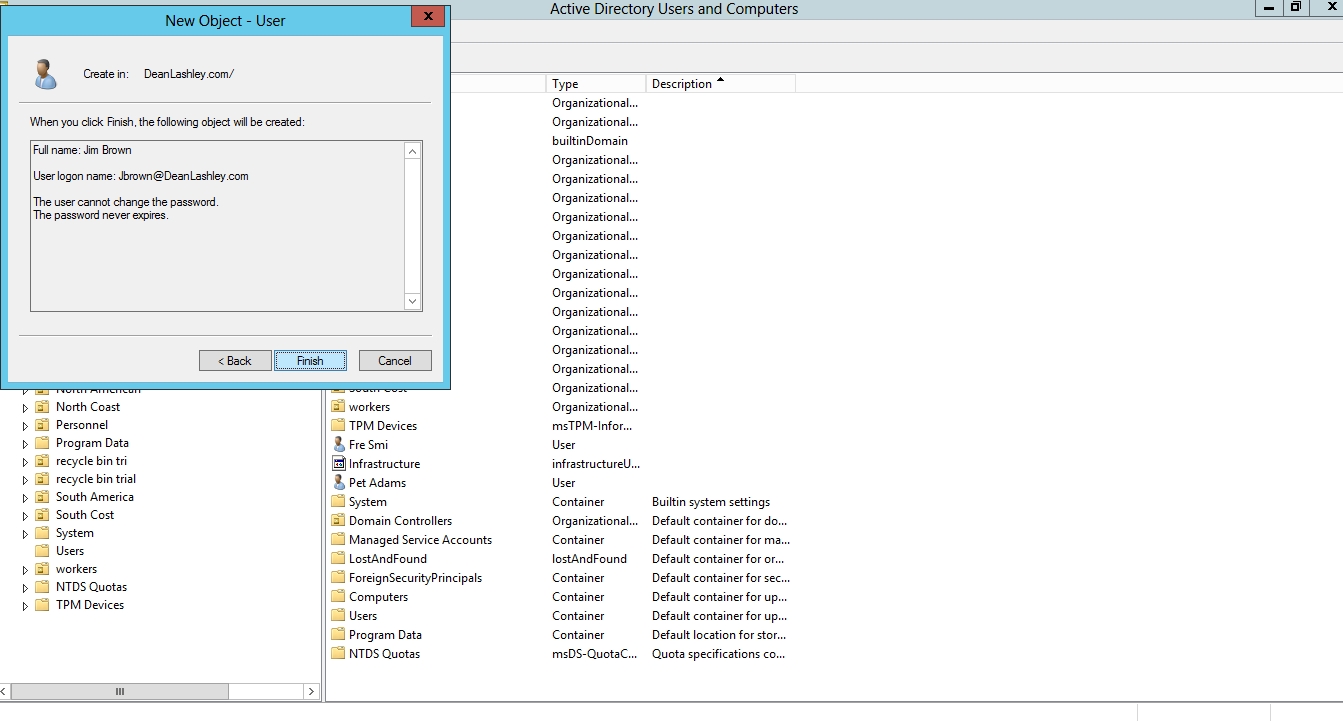Click the South Cost OU icon in the tree
The image size is (1343, 721).
point(42,515)
